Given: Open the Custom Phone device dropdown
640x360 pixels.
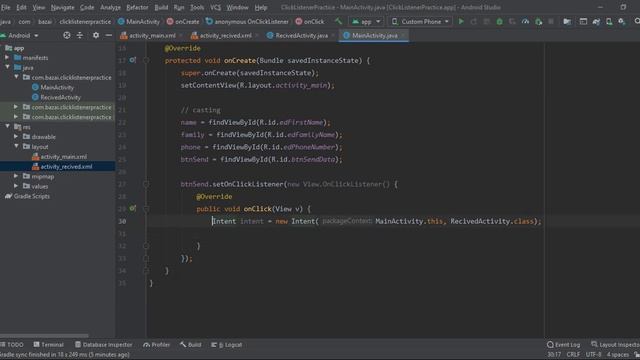Looking at the screenshot, I should click(420, 22).
